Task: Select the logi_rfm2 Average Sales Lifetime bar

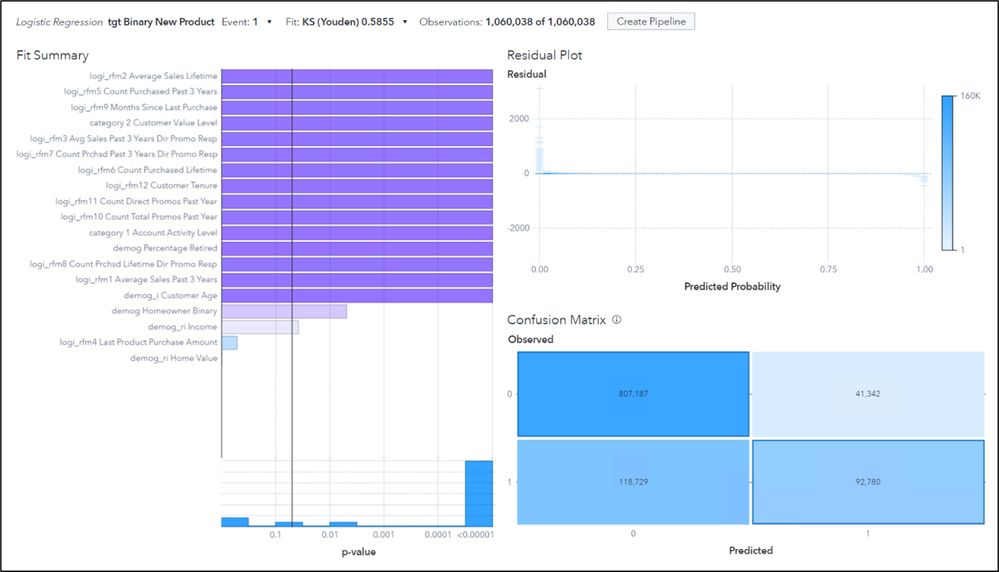Action: click(x=356, y=76)
